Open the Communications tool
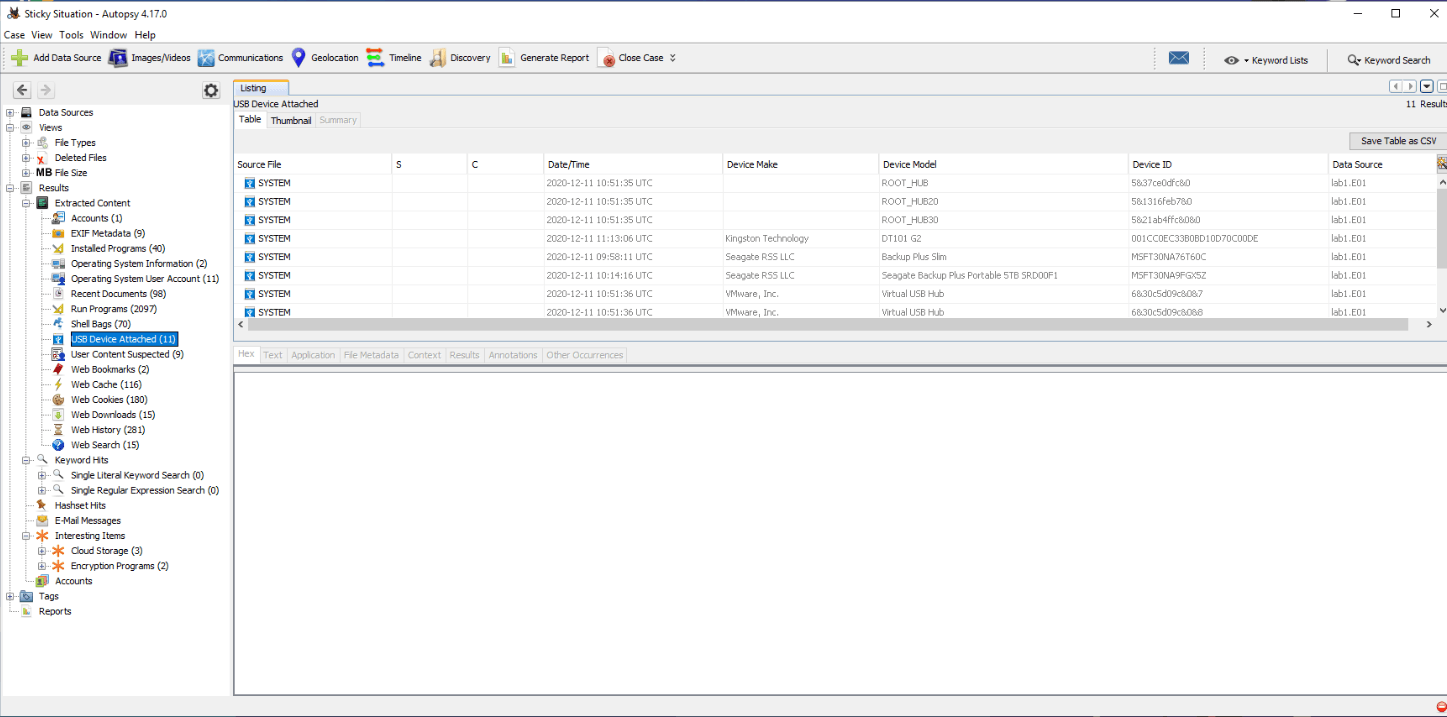Image resolution: width=1447 pixels, height=717 pixels. (240, 58)
